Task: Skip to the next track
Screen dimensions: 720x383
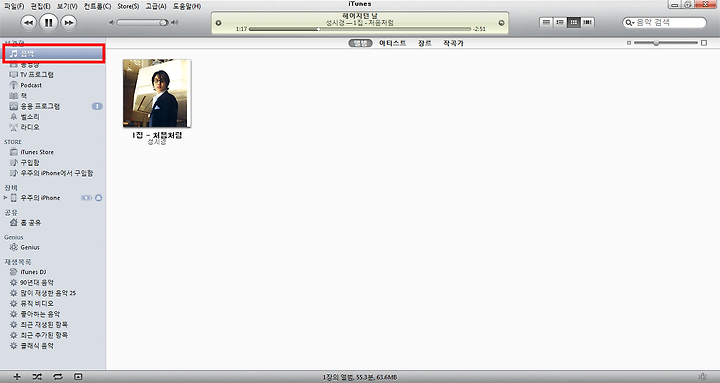Action: [68, 23]
